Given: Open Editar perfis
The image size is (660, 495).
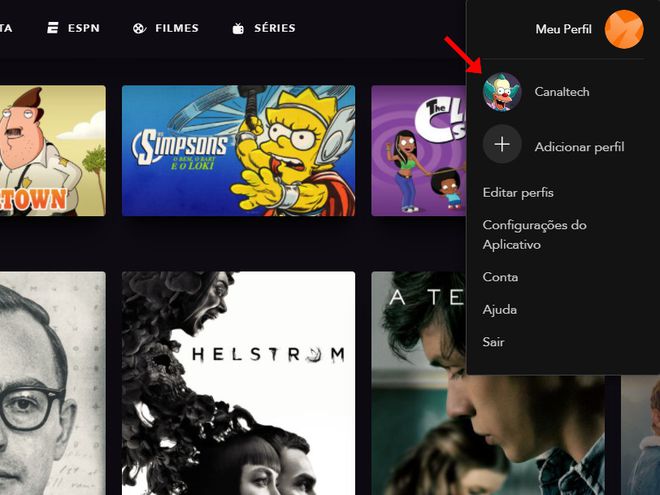Looking at the screenshot, I should [x=518, y=192].
